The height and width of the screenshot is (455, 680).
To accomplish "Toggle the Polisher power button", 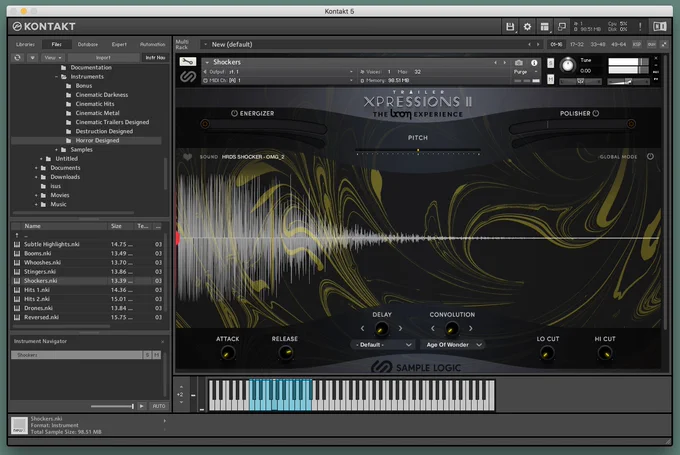I will tap(596, 113).
